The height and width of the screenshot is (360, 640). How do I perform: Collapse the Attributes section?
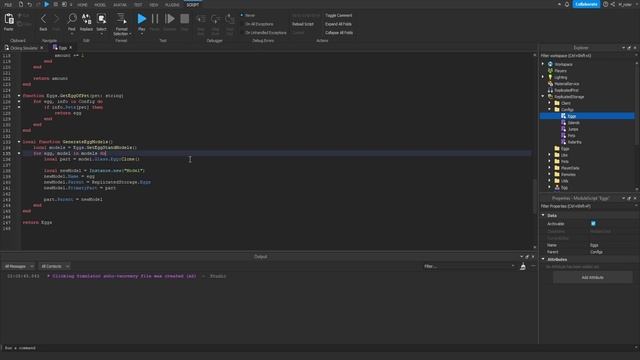pos(543,259)
